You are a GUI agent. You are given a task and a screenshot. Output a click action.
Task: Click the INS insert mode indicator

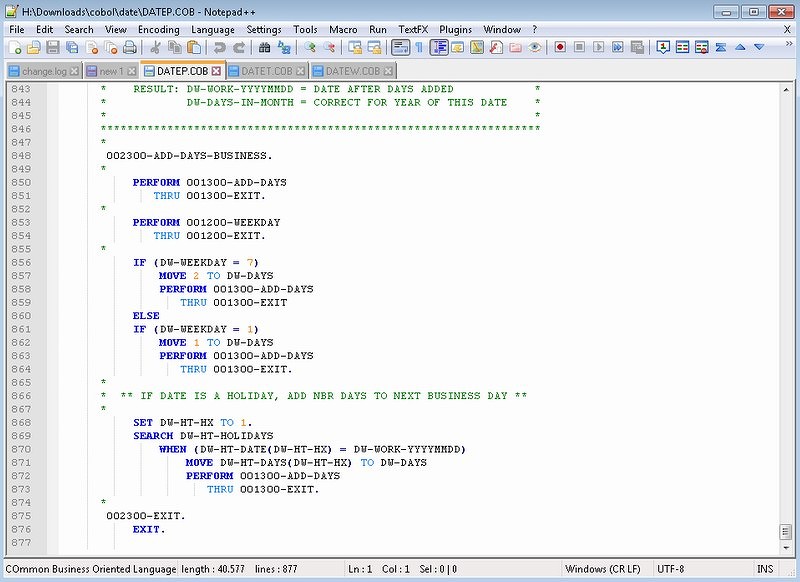(765, 569)
